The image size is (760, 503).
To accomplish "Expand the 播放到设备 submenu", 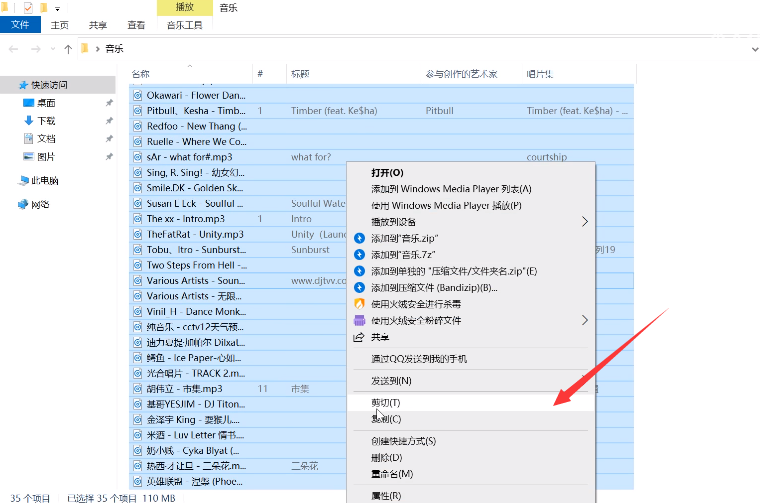I will pyautogui.click(x=471, y=222).
